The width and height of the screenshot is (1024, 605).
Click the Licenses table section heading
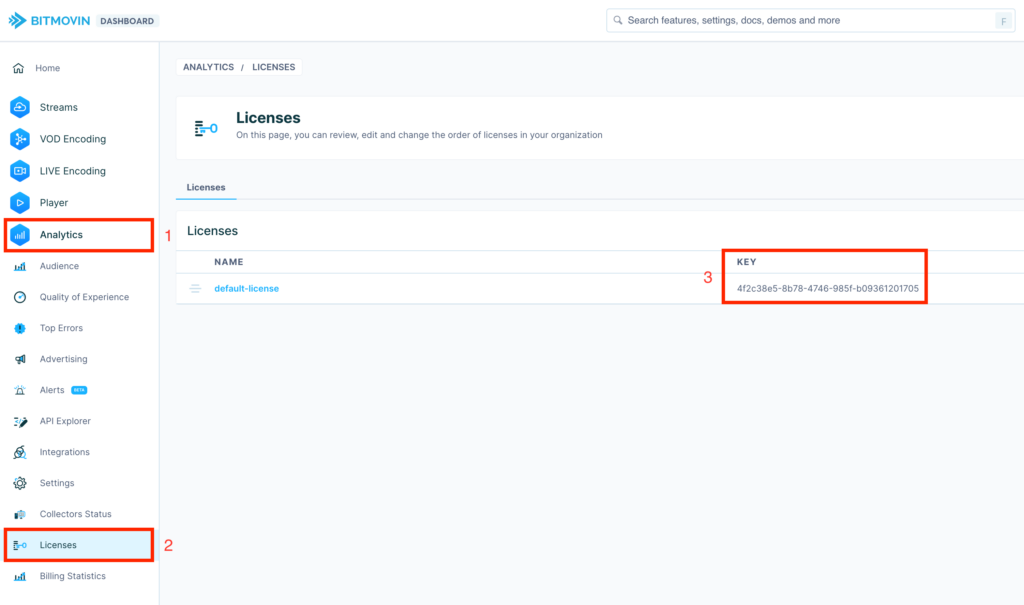coord(212,231)
